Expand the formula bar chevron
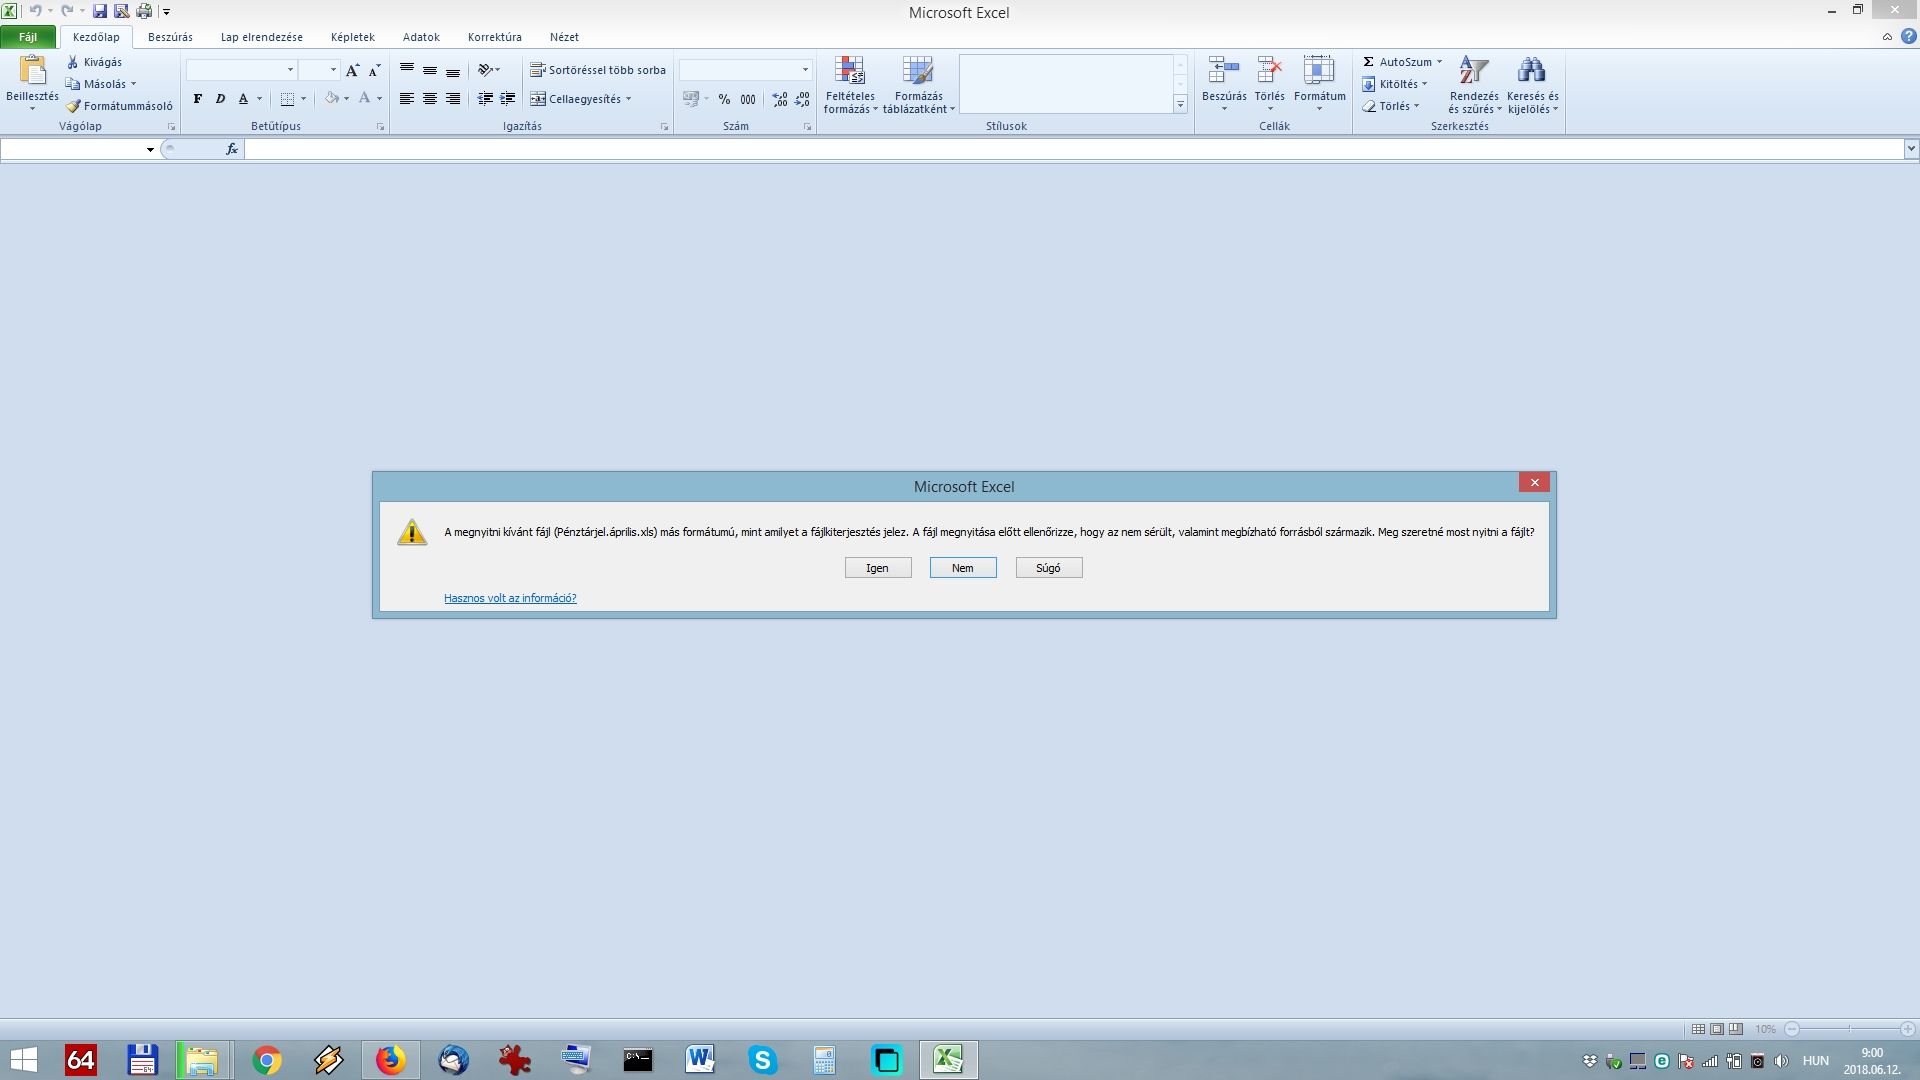The height and width of the screenshot is (1080, 1920). (x=1911, y=149)
